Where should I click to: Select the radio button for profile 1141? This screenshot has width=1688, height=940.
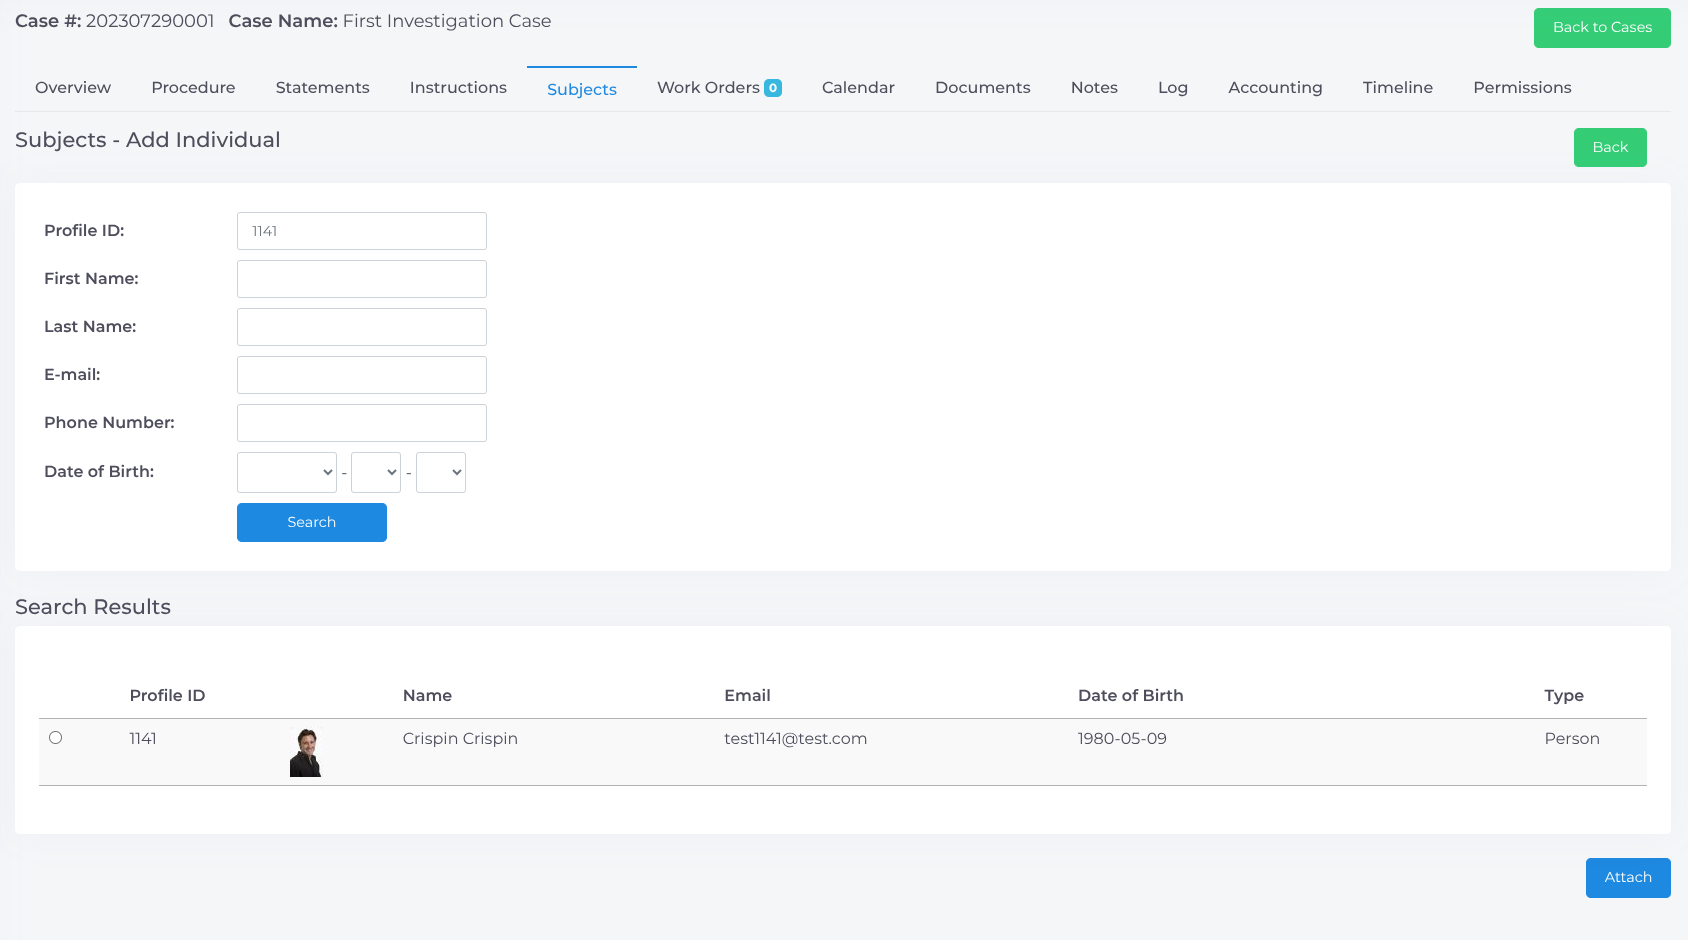[56, 738]
